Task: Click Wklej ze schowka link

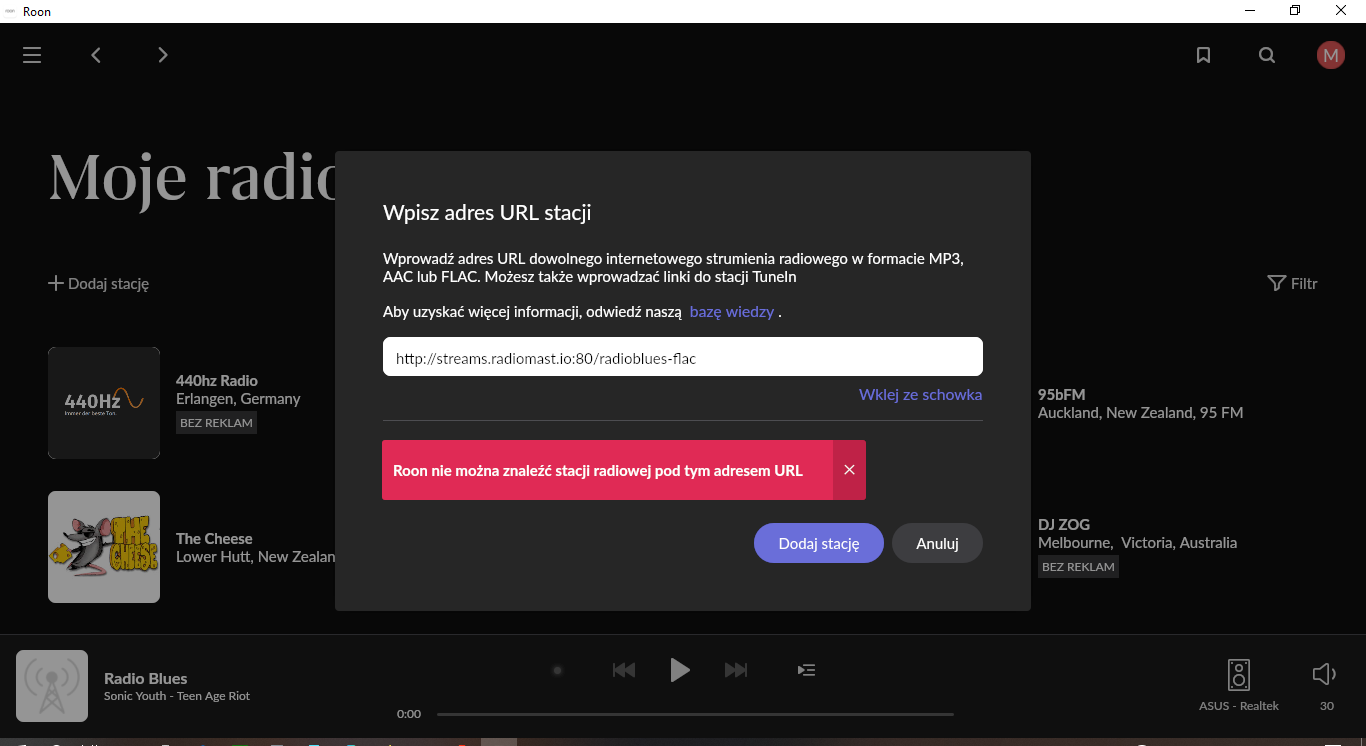Action: pos(920,395)
